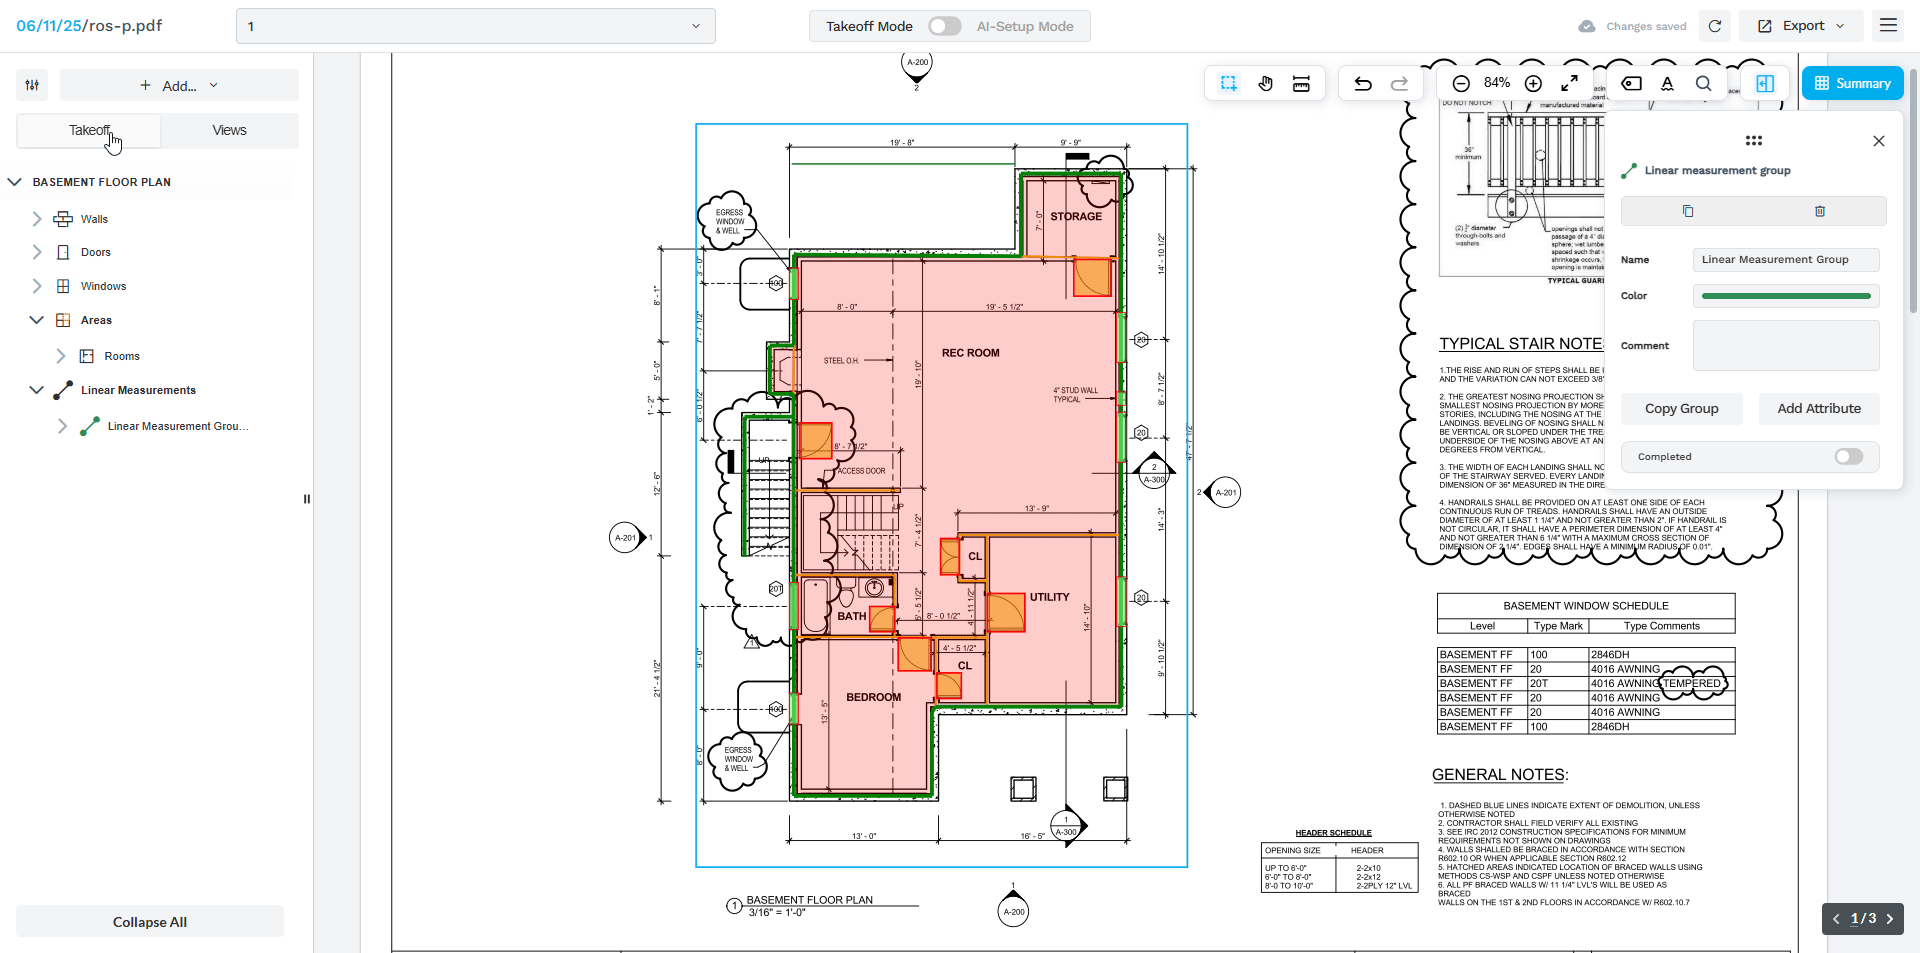
Task: Select the text annotation tool
Action: (x=1667, y=84)
